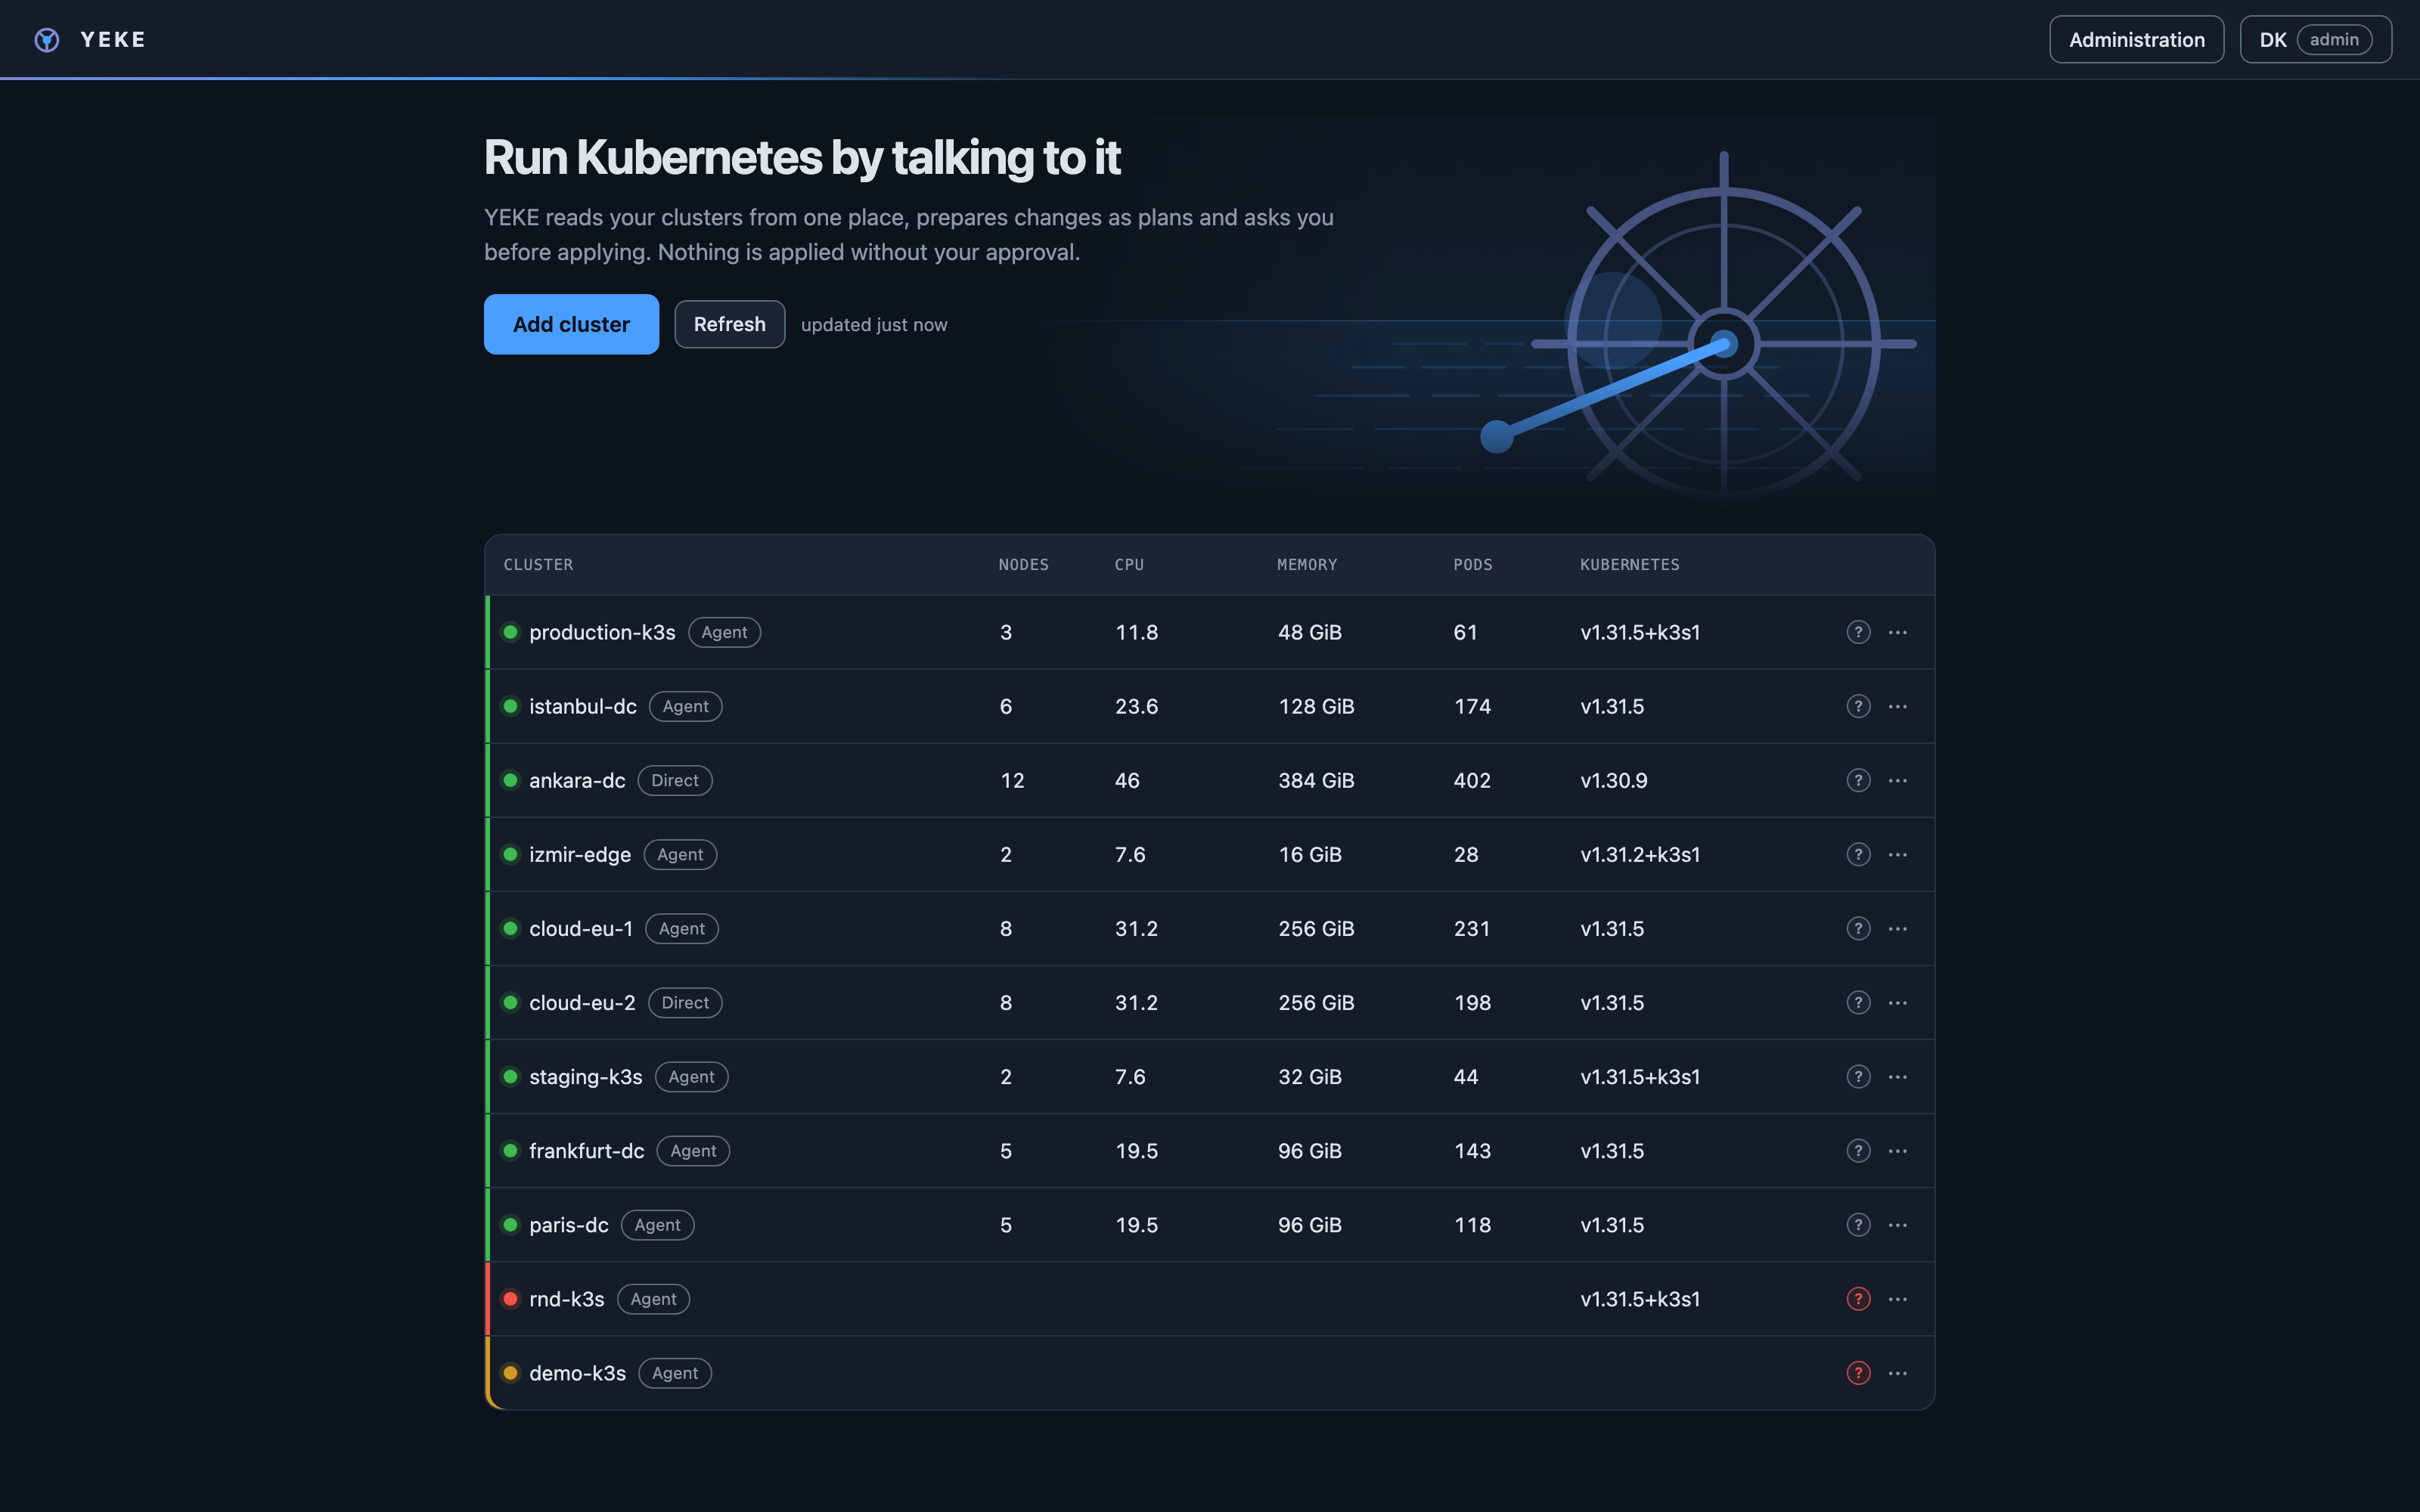
Task: Click green status dot of staging-k3s
Action: click(510, 1076)
